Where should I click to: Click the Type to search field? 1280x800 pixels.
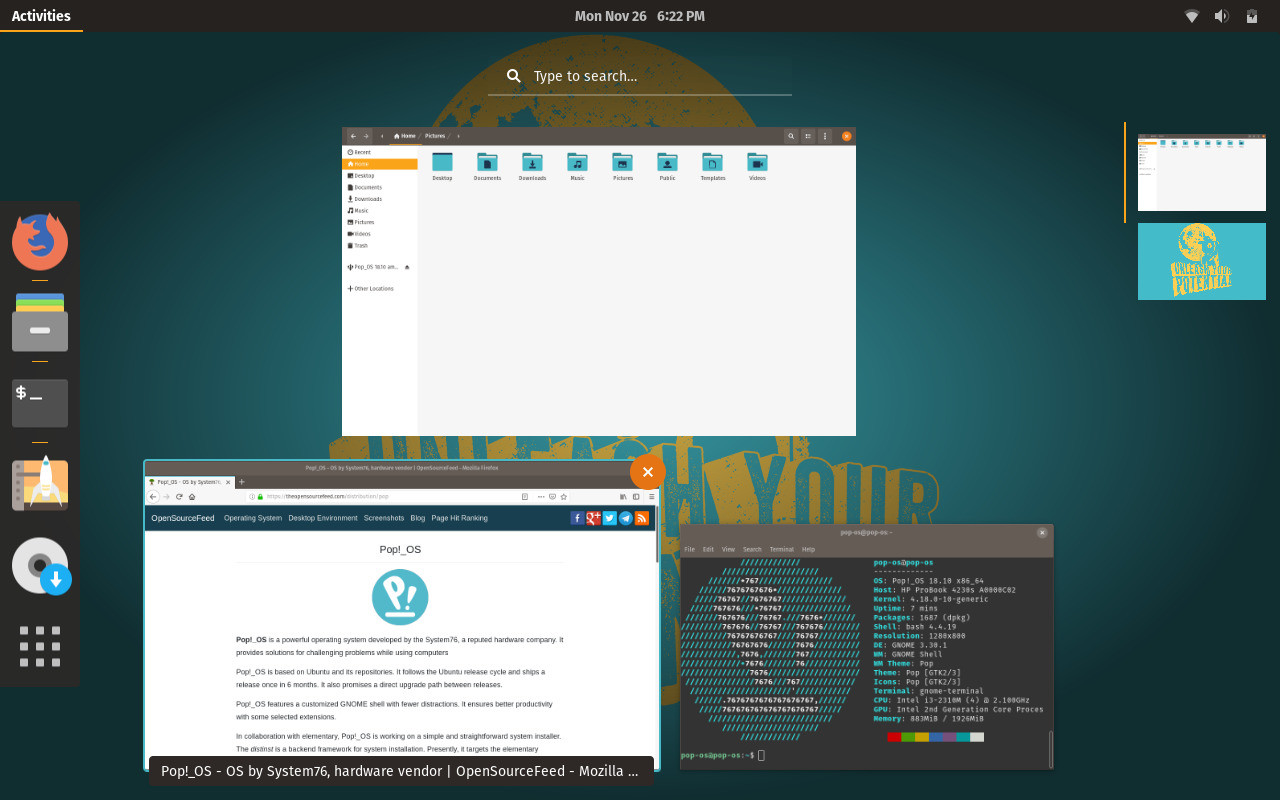pos(640,76)
